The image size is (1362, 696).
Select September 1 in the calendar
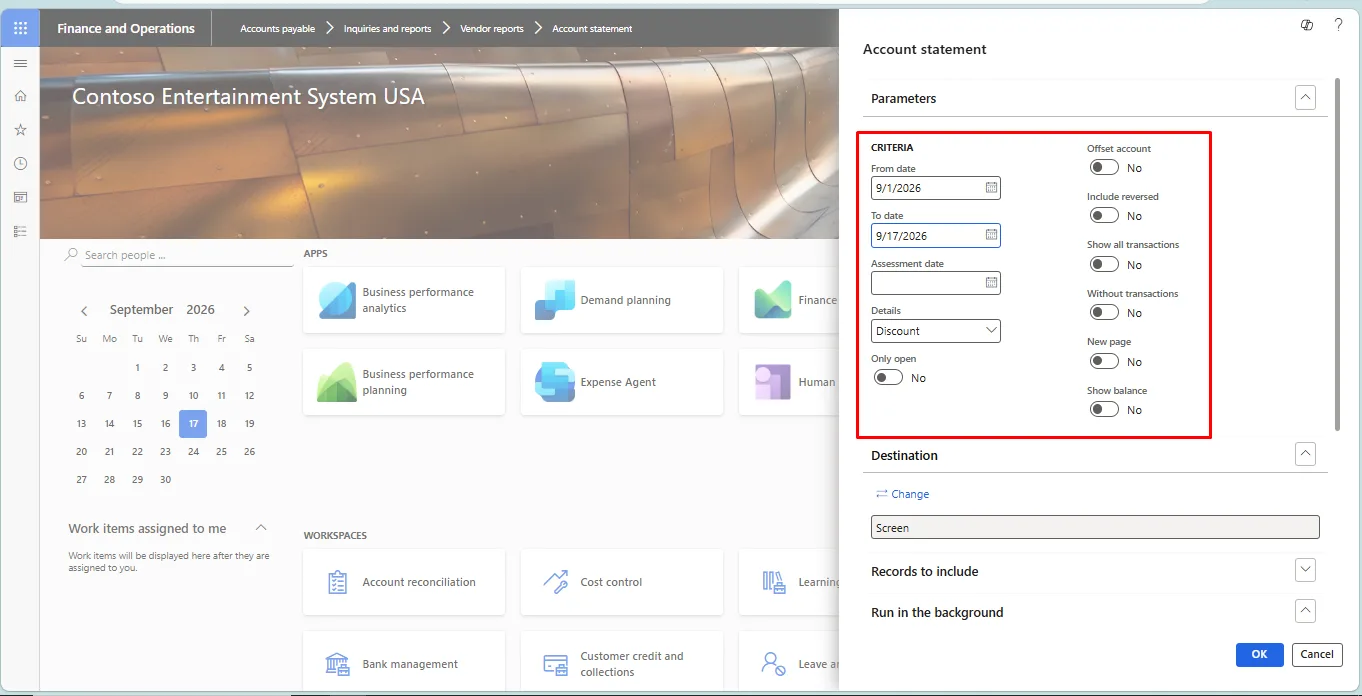click(137, 367)
